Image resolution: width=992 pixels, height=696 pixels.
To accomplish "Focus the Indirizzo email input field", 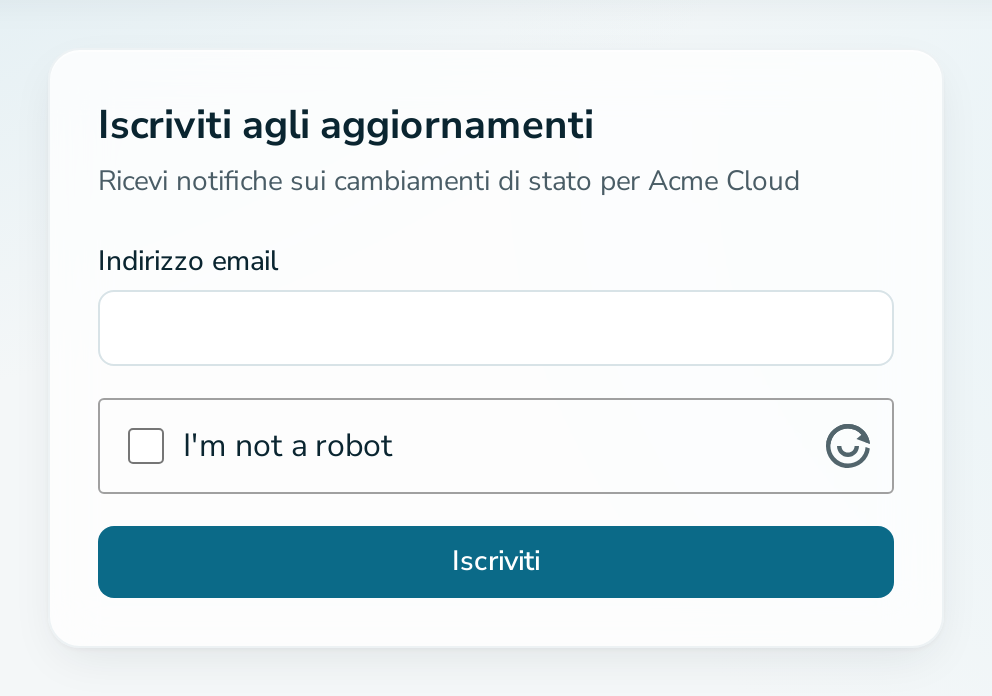I will coord(495,328).
